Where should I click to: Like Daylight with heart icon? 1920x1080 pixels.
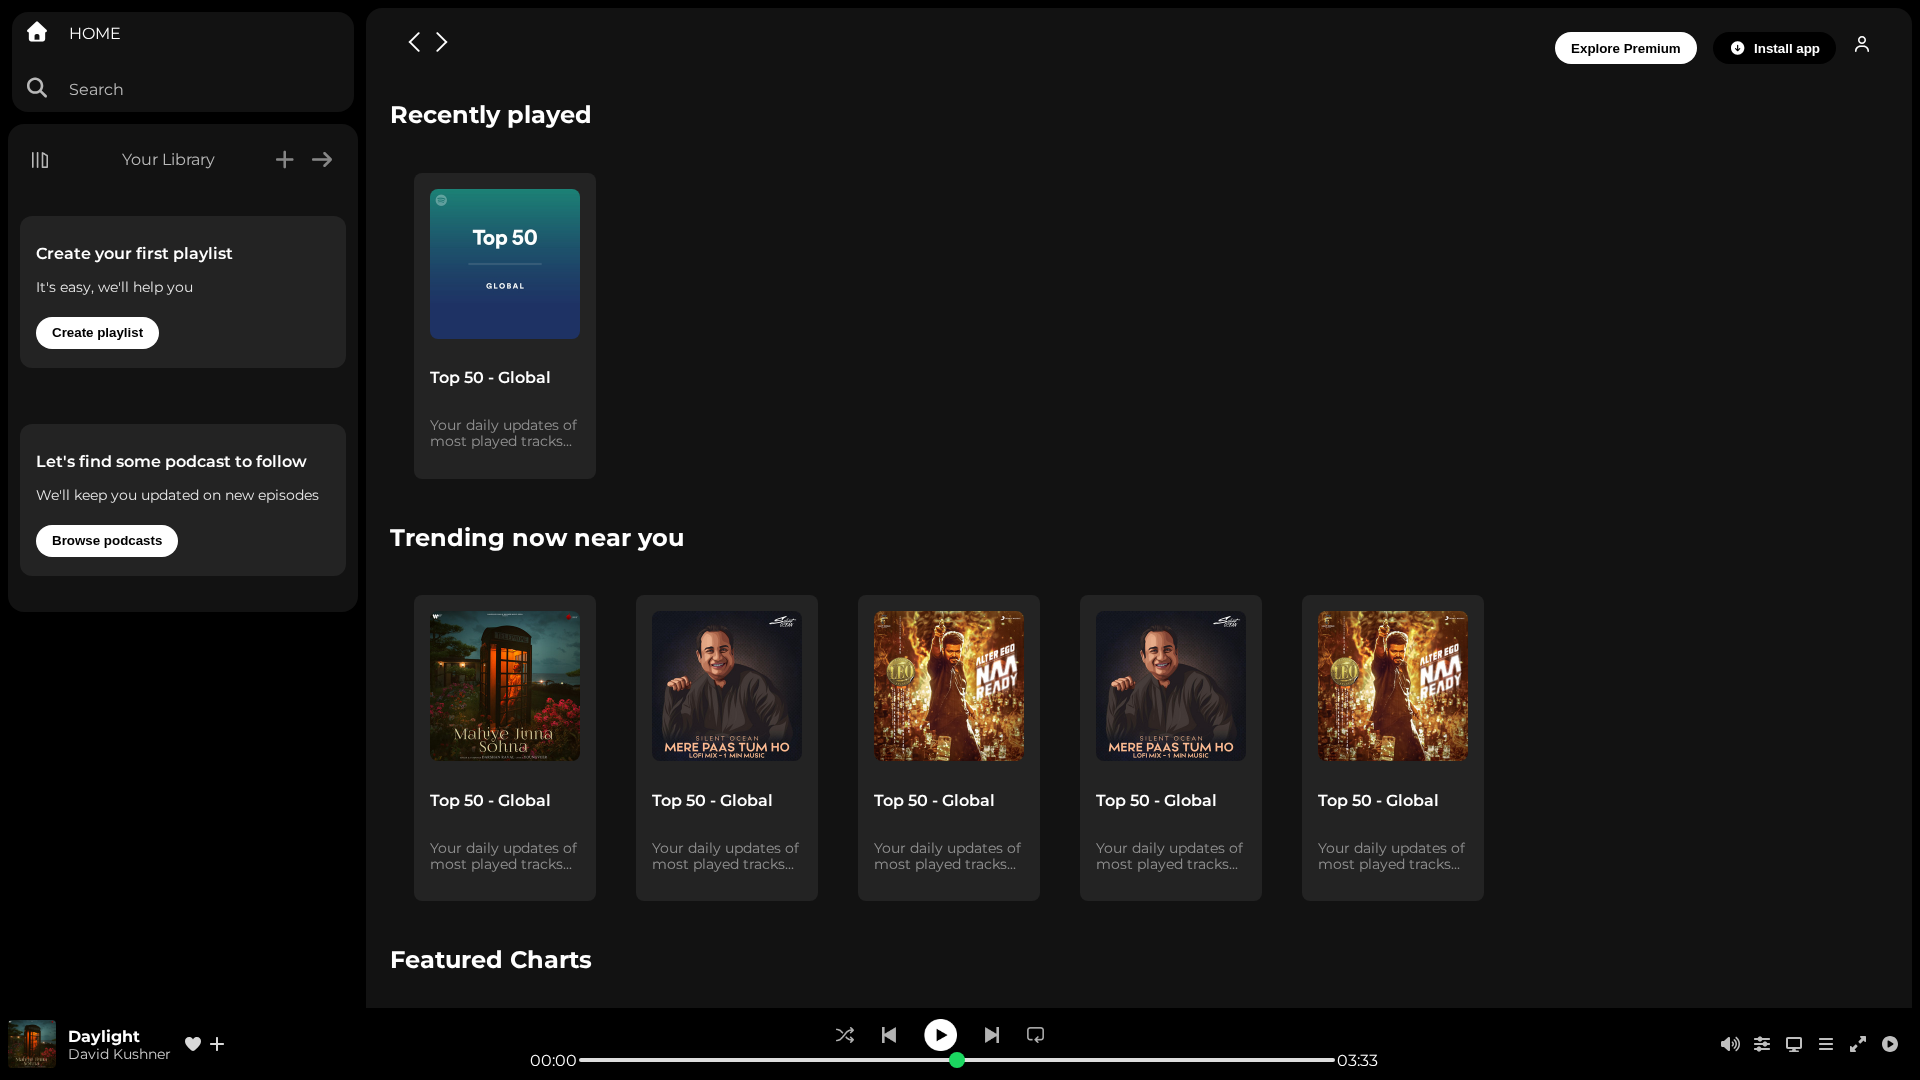193,1044
